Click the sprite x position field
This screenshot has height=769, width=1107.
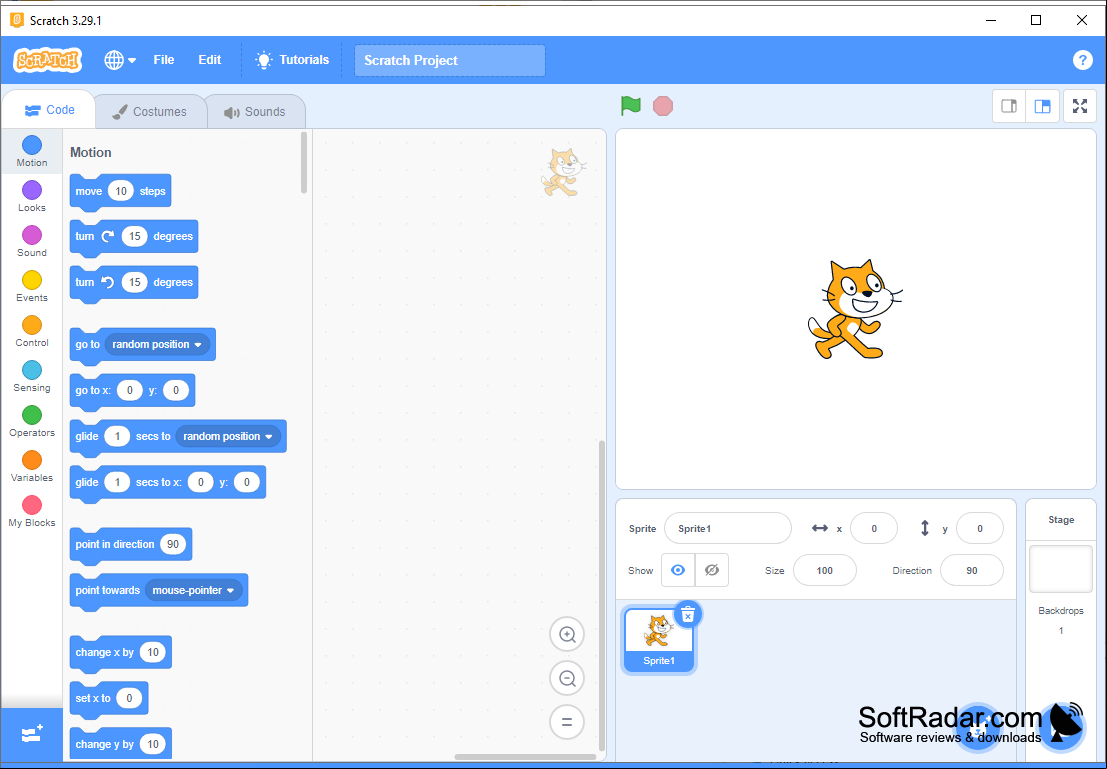pos(874,528)
